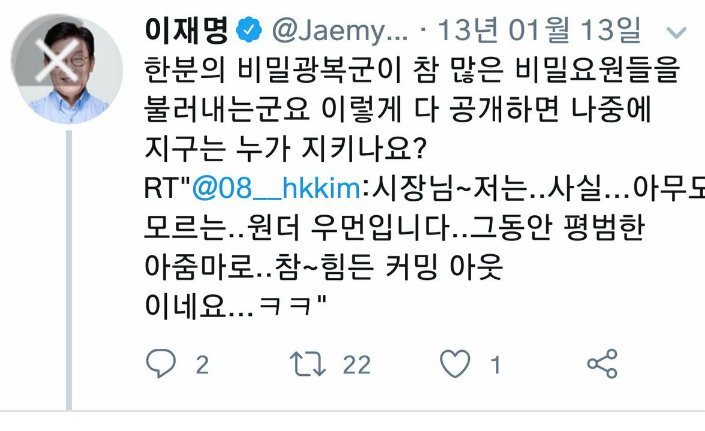Click the quoted text line starting with 모르는..원더 우먼입니다
Image resolution: width=705 pixels, height=431 pixels.
(x=394, y=227)
